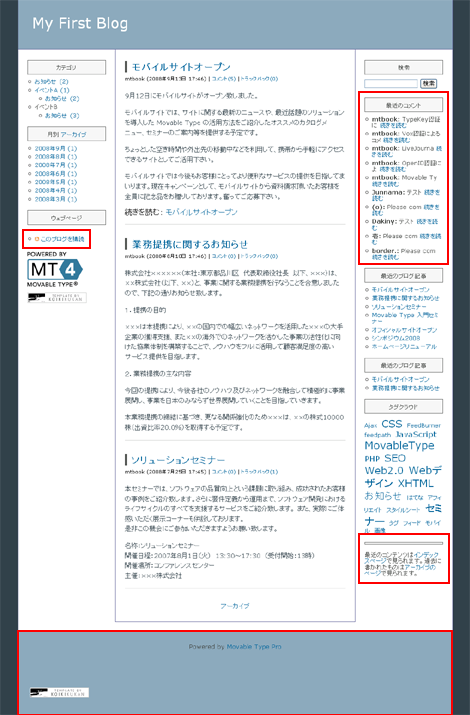Click the template credit badge in footer
Screen dimensions: 470x715
[x=59, y=692]
